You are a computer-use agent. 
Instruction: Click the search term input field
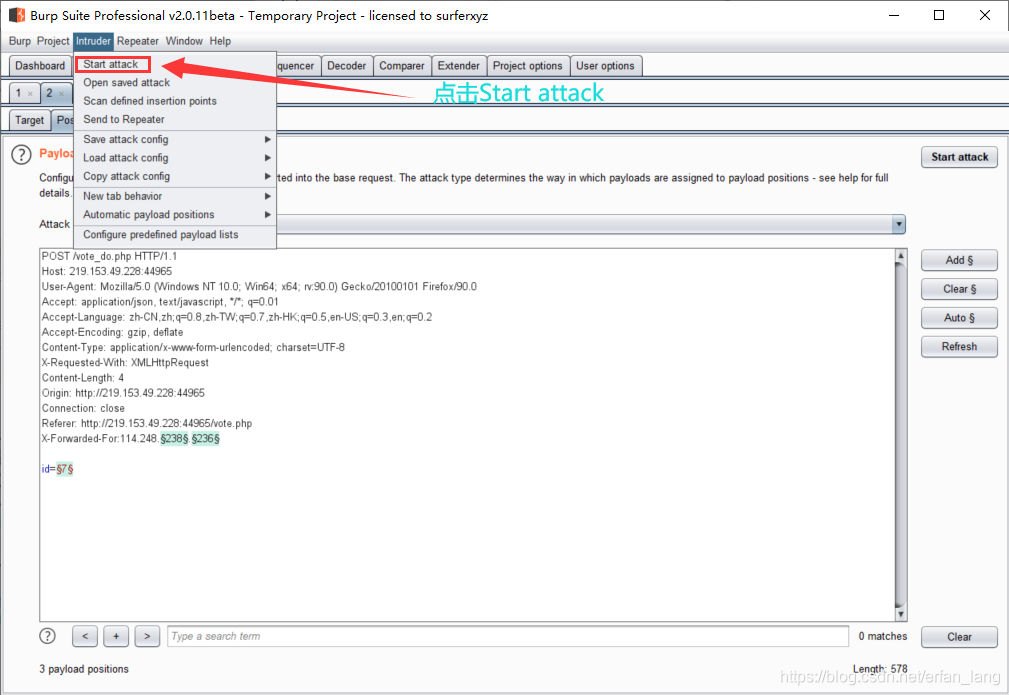[x=508, y=636]
